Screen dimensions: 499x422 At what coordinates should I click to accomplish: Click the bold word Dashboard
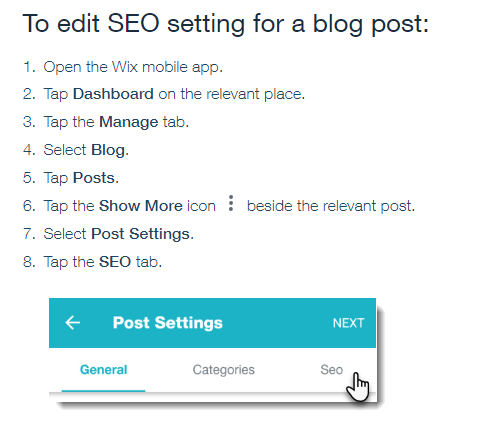[x=113, y=94]
